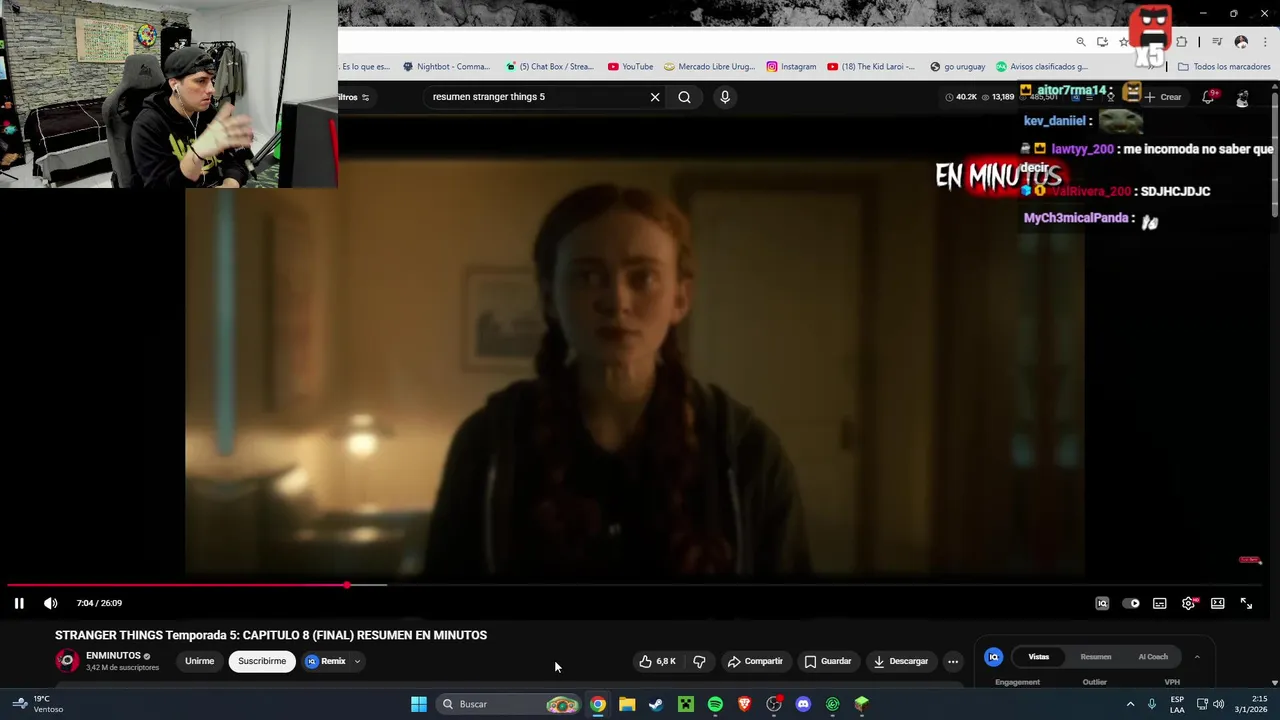Open taskbar volume control
The image size is (1280, 720).
[1218, 704]
